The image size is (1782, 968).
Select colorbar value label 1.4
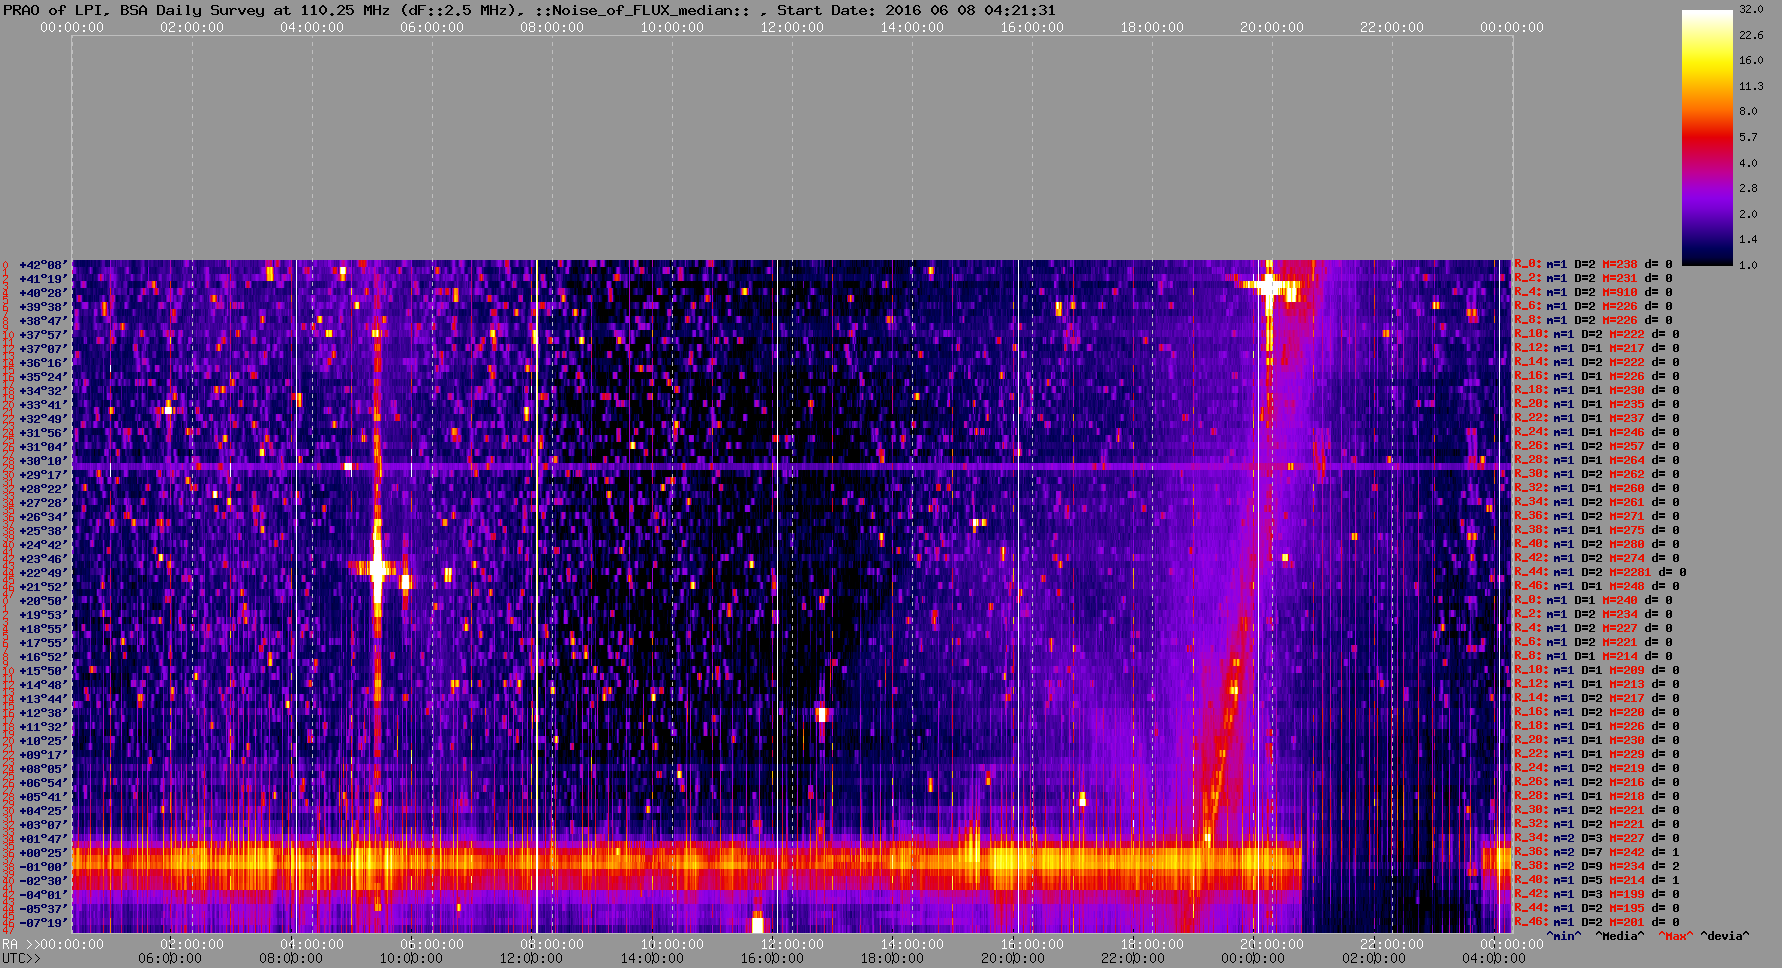click(x=1748, y=239)
